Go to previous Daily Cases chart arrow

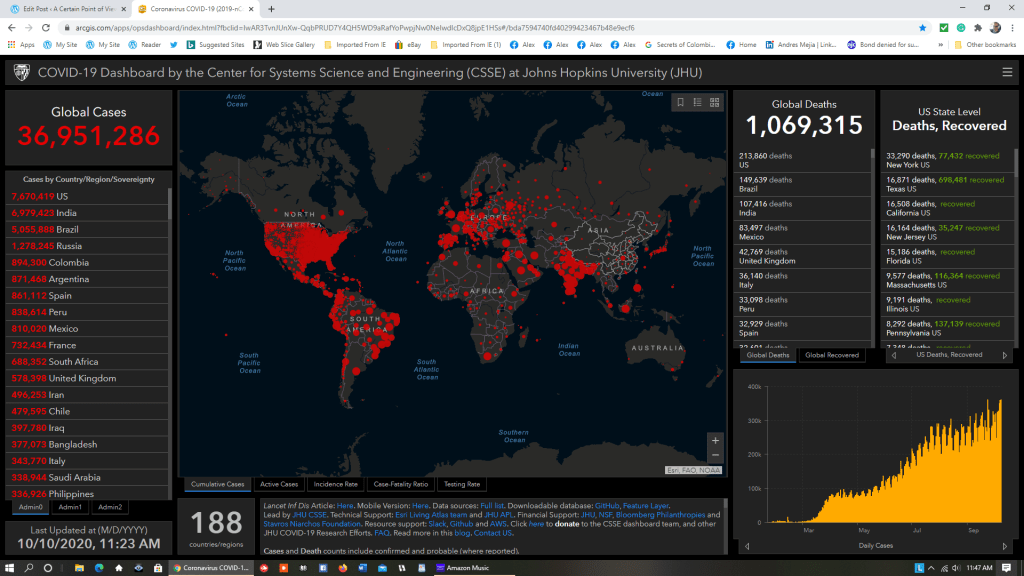click(x=747, y=546)
